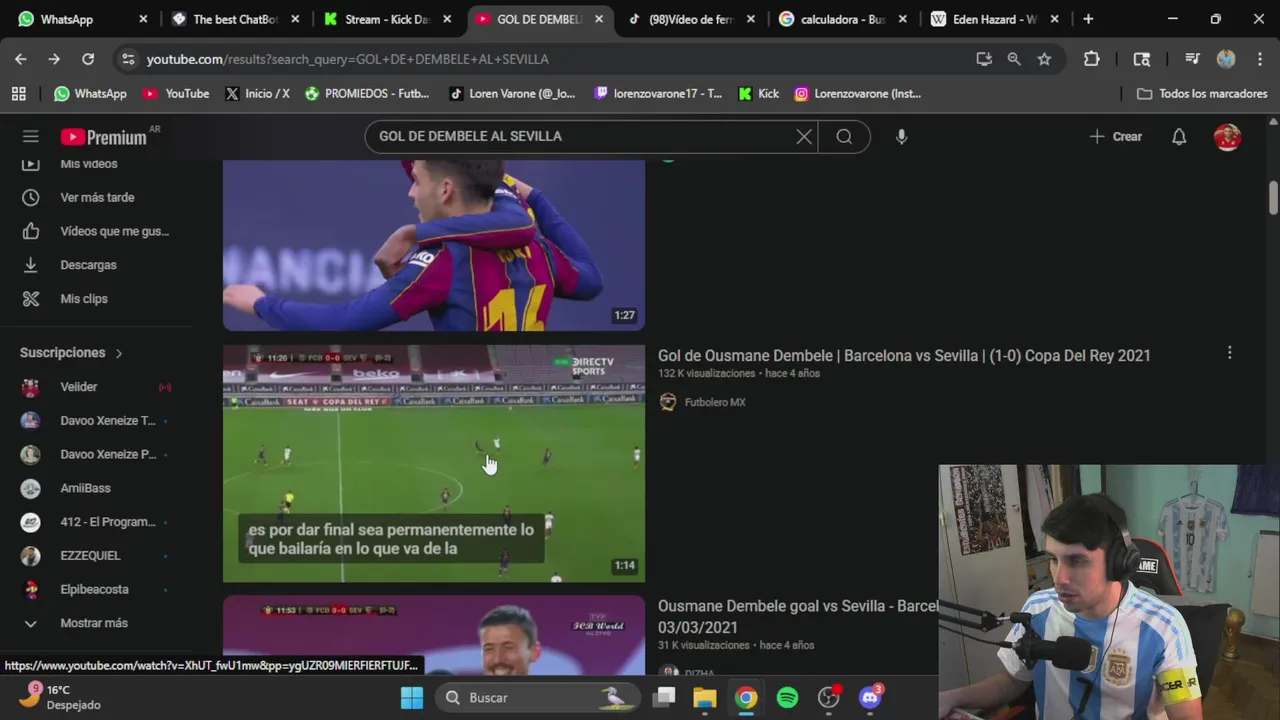Start voice search with microphone icon

(901, 137)
